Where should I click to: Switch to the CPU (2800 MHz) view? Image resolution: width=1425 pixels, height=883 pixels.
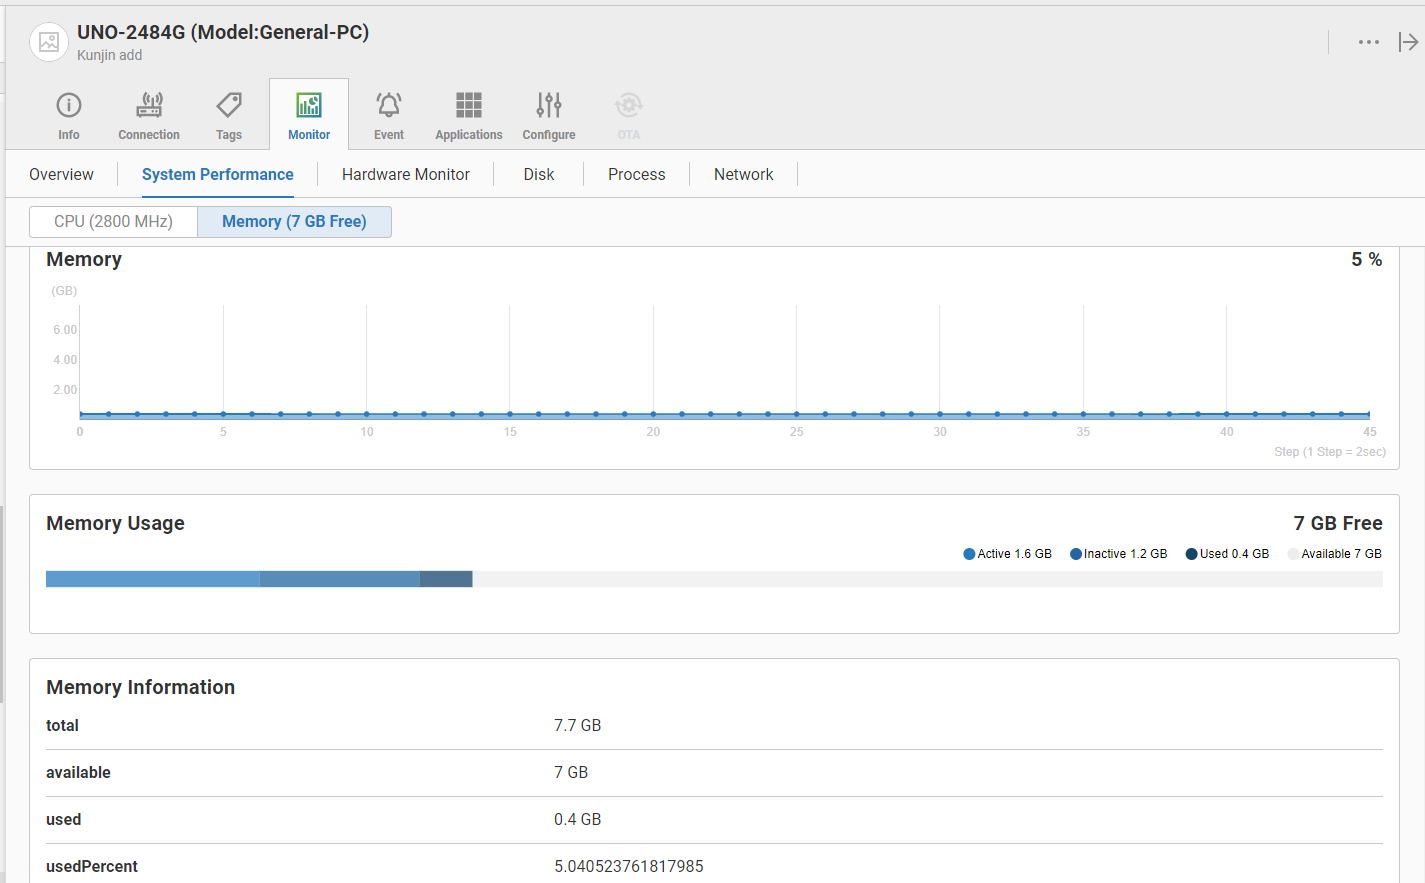coord(113,221)
